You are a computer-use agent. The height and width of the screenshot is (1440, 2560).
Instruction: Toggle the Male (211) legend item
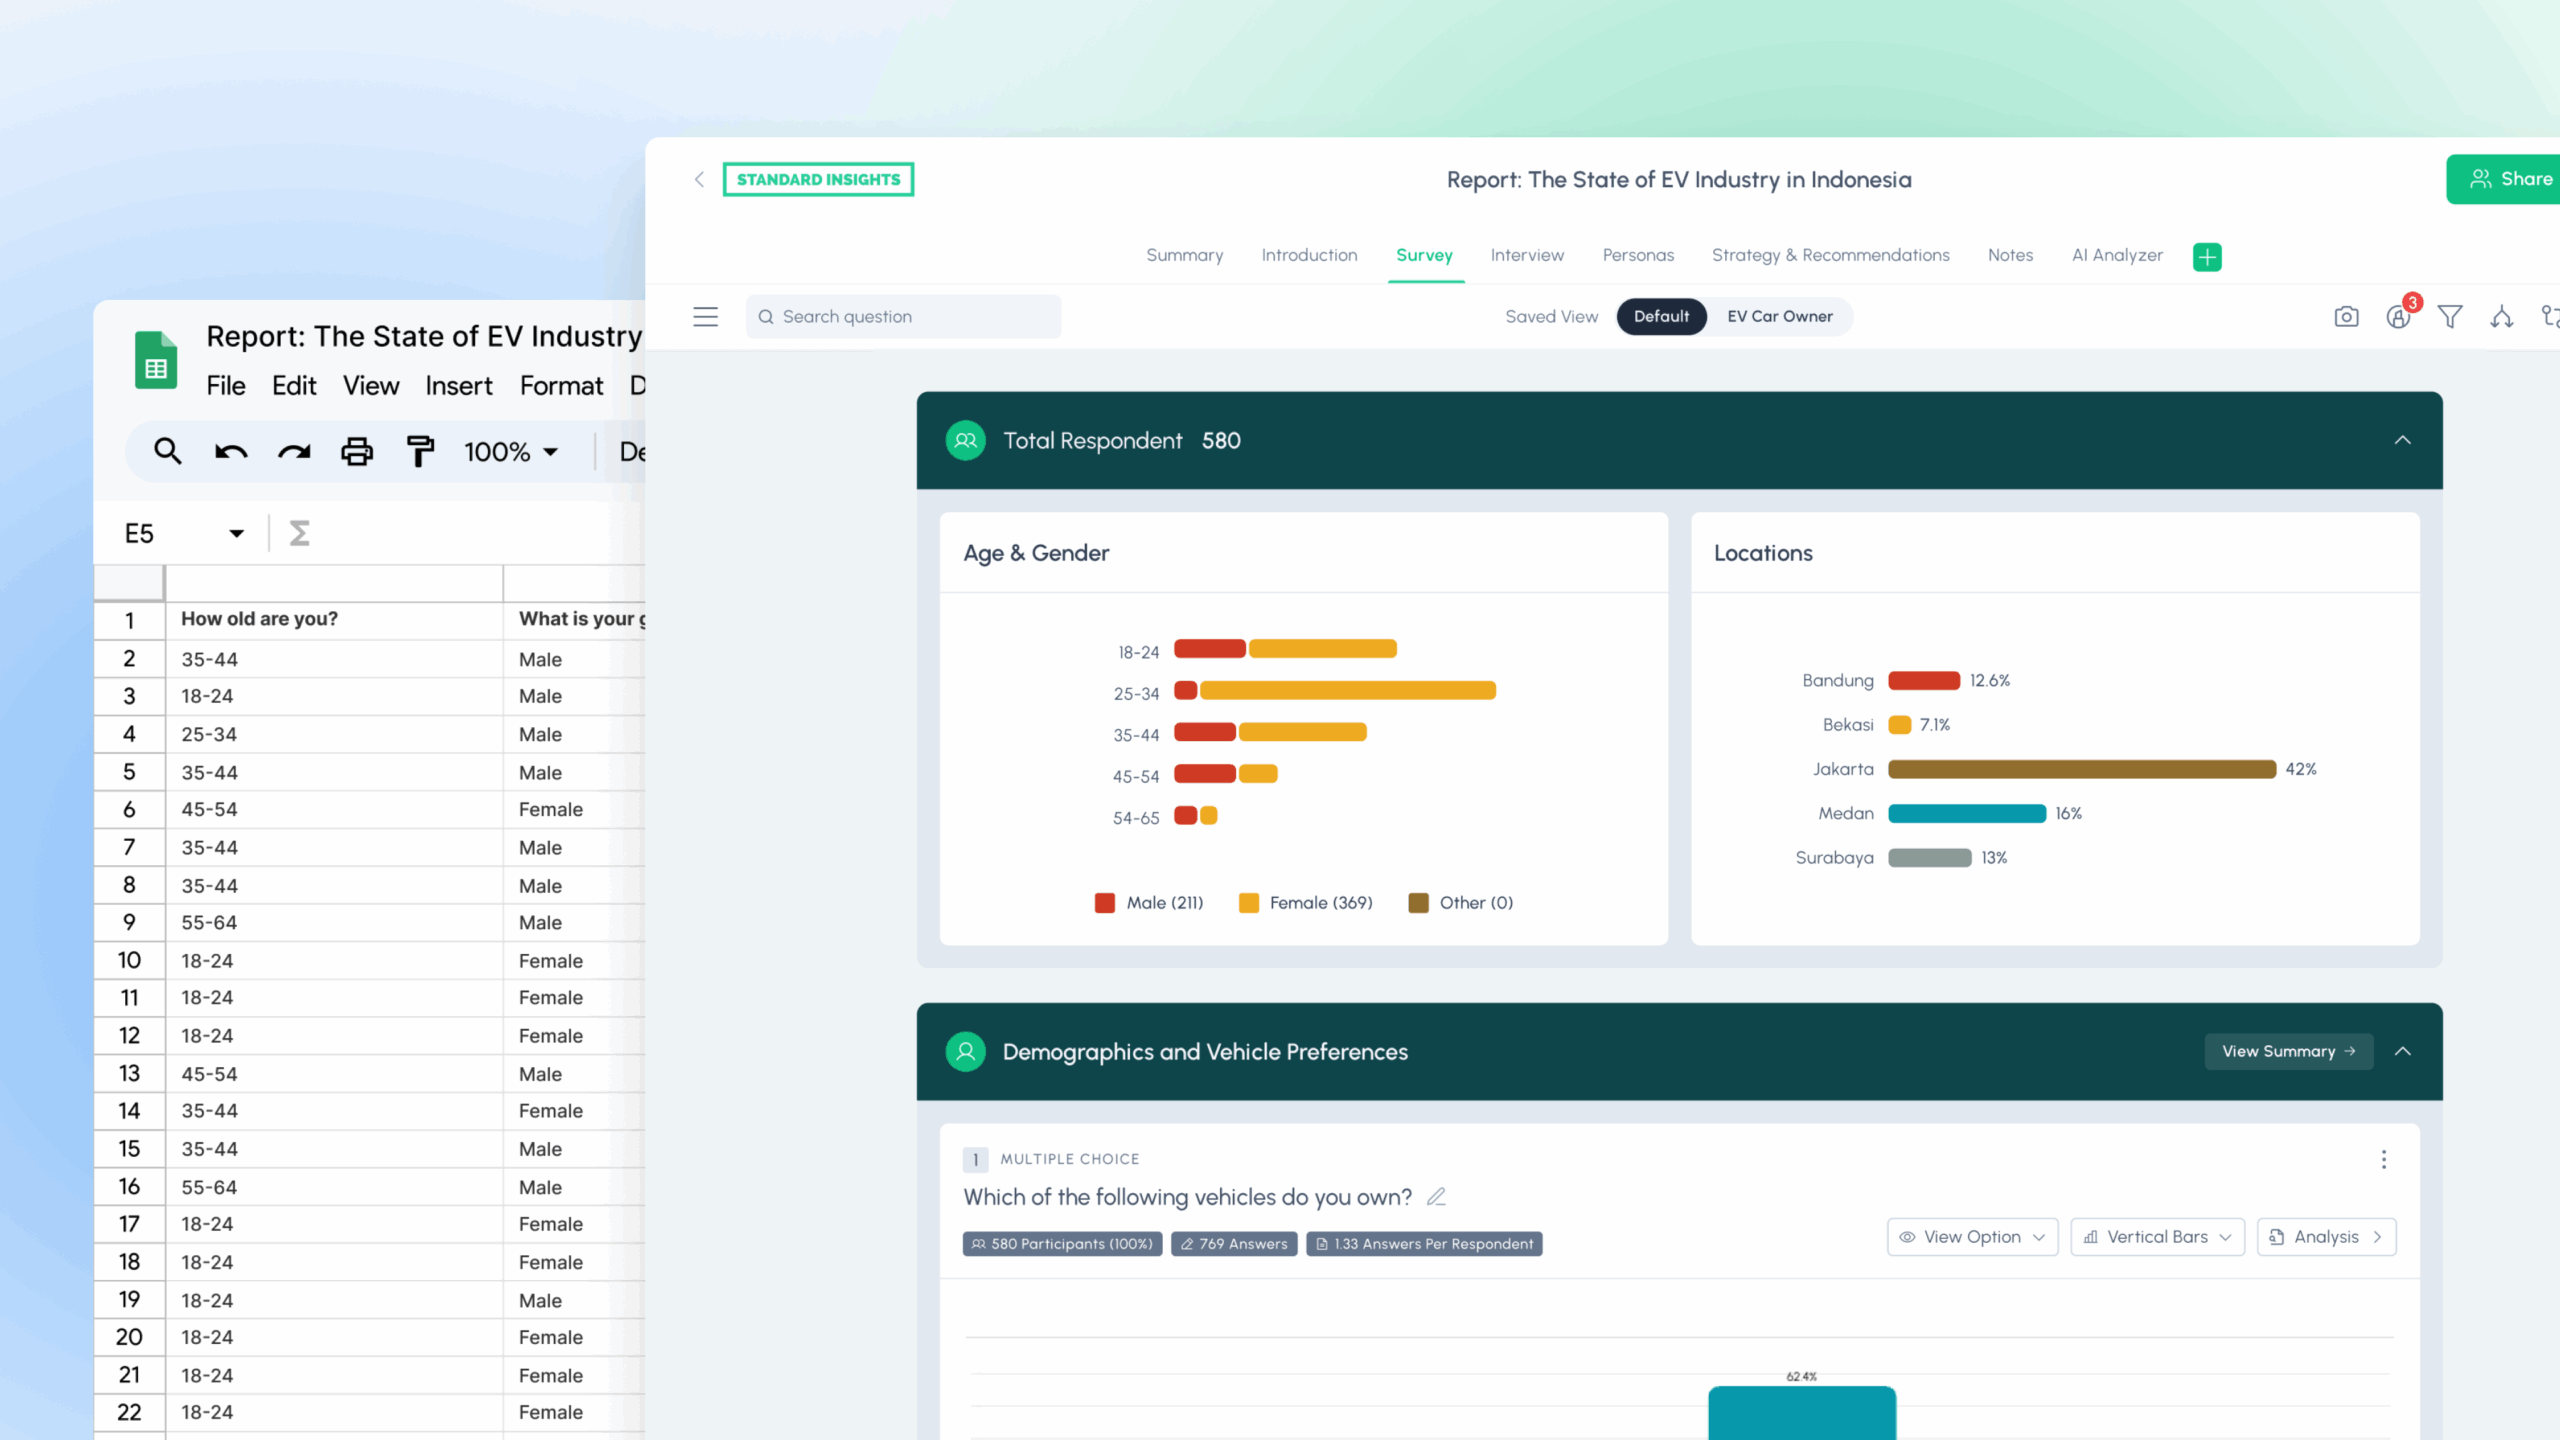pos(1149,903)
